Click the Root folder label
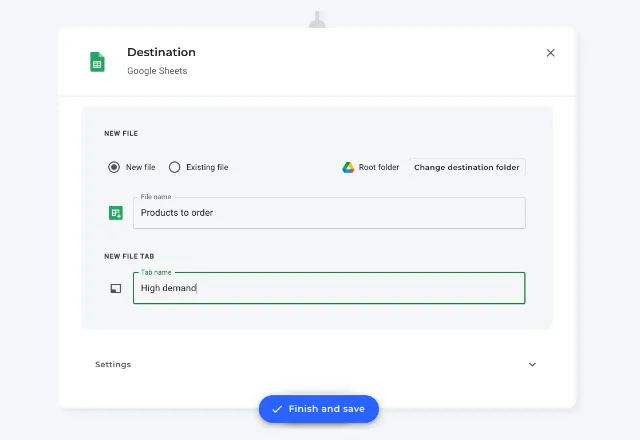This screenshot has height=440, width=640. (379, 167)
